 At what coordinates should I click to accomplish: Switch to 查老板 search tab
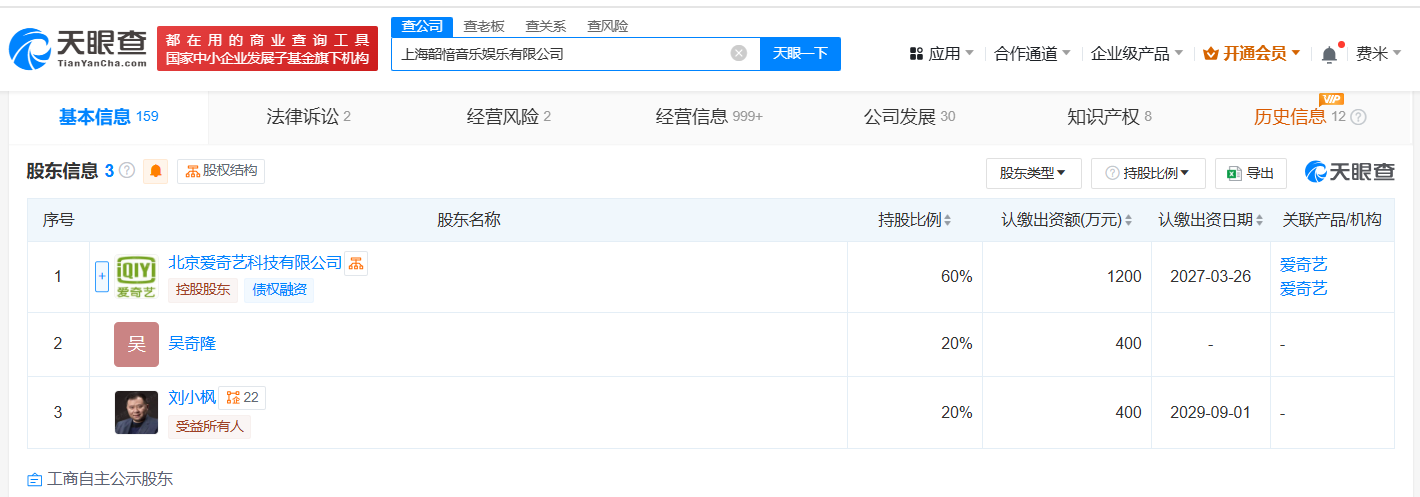484,27
